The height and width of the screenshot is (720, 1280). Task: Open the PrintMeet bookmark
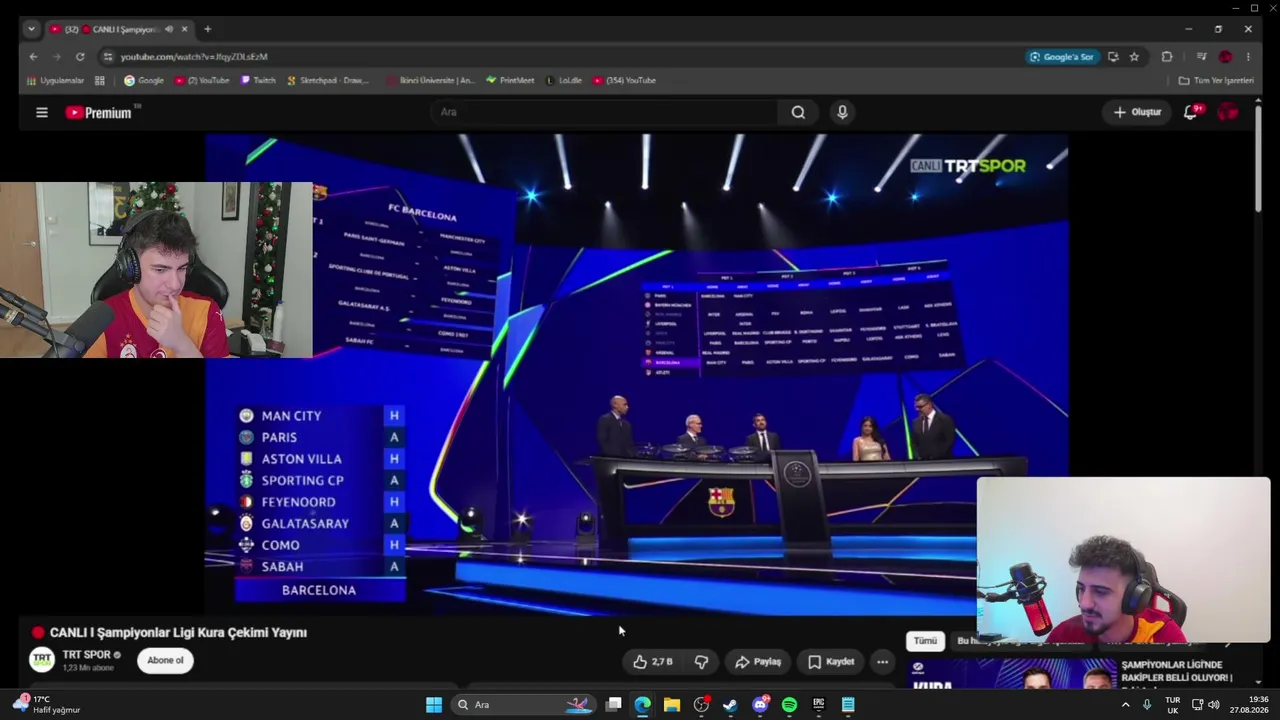(510, 80)
